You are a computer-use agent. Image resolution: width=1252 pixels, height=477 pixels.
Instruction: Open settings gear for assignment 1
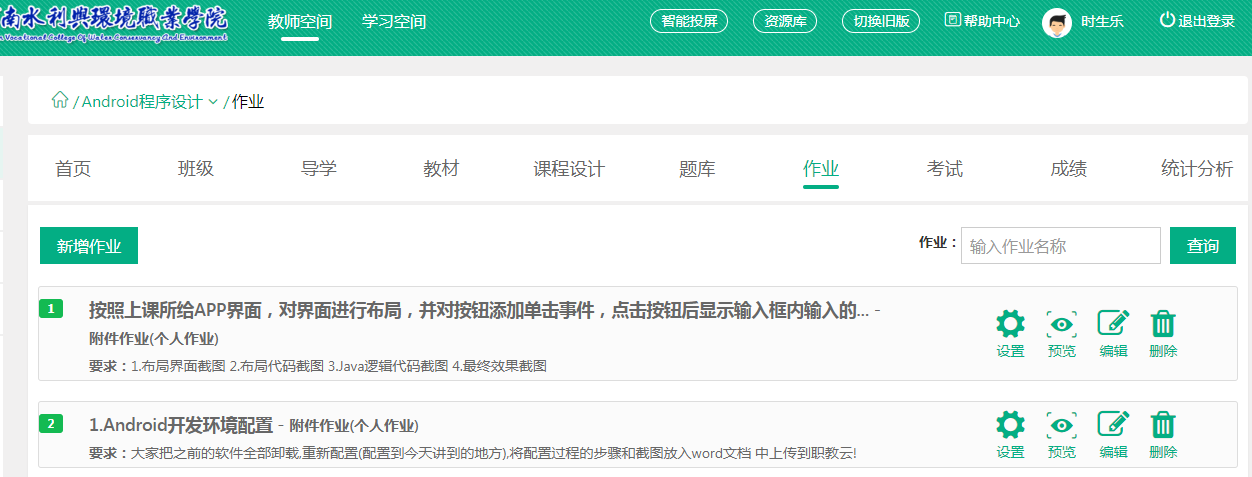1010,324
